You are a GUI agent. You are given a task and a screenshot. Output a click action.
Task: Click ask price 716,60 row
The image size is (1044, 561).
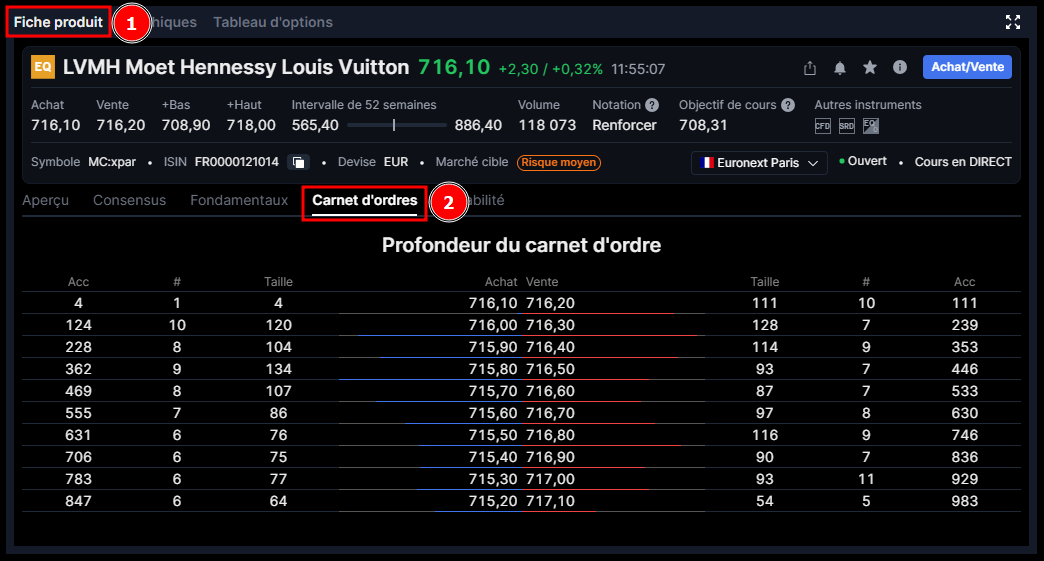tap(550, 391)
